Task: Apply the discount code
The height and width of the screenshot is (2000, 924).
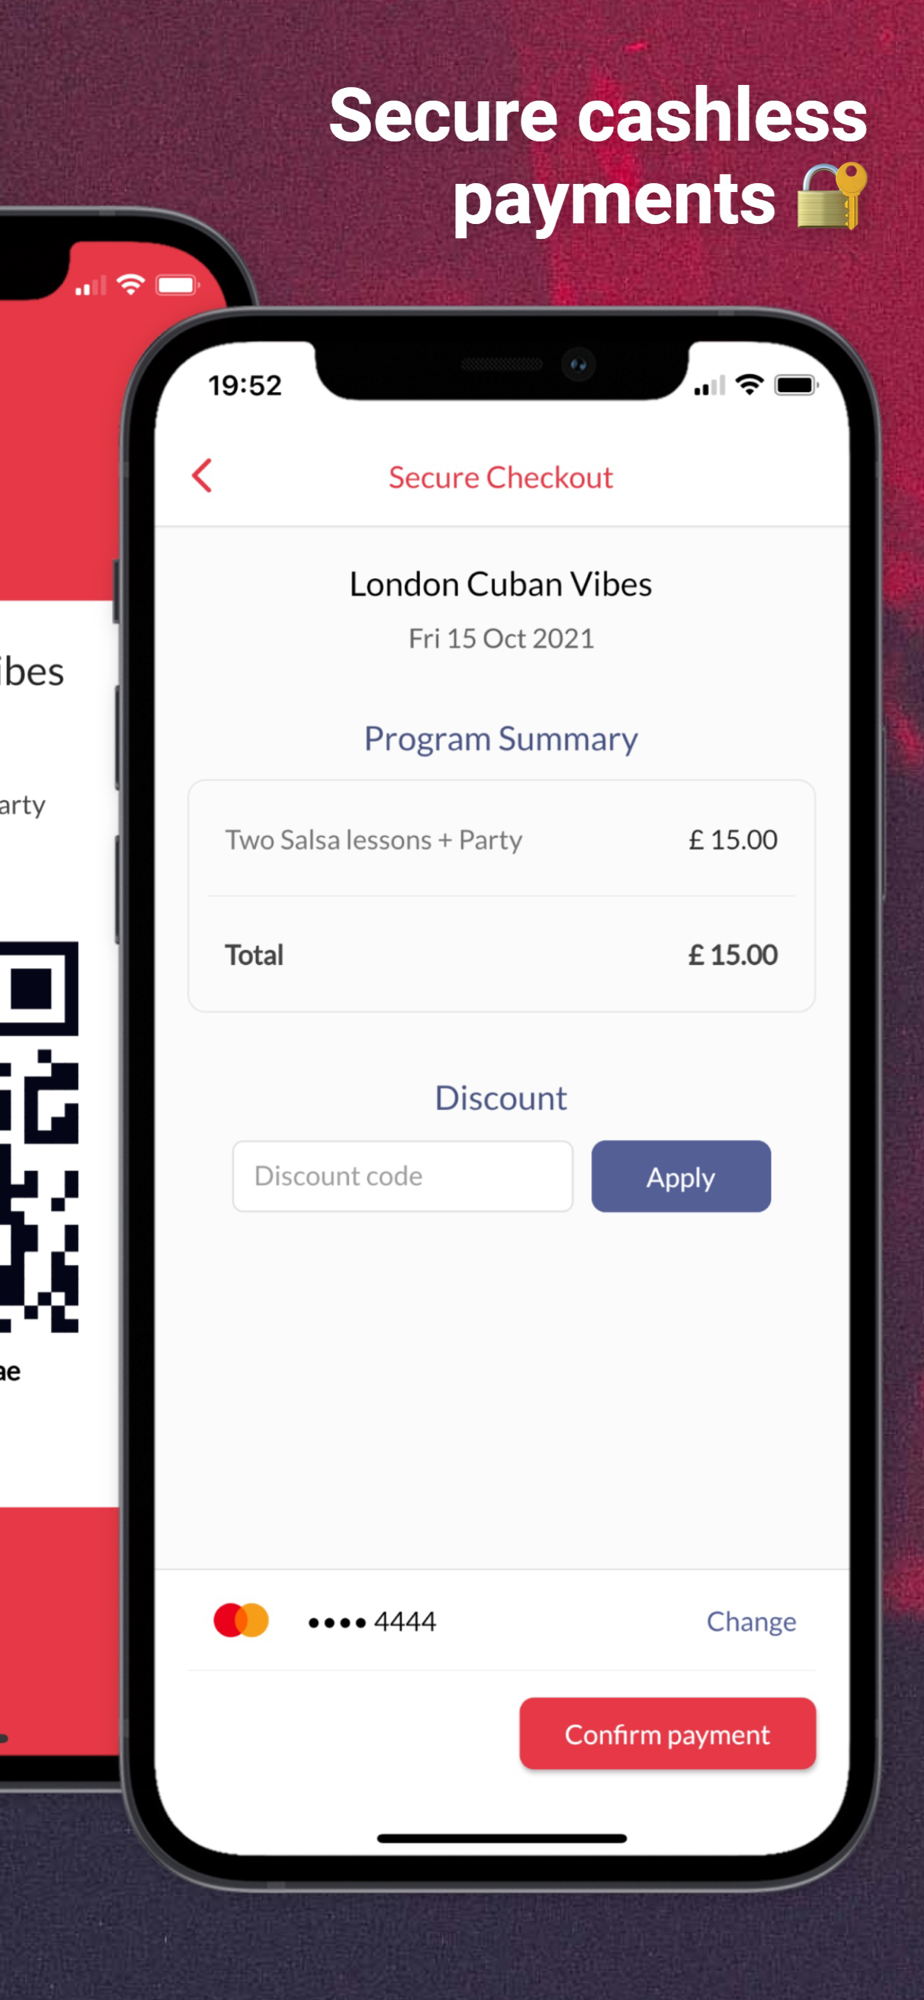Action: pos(681,1176)
